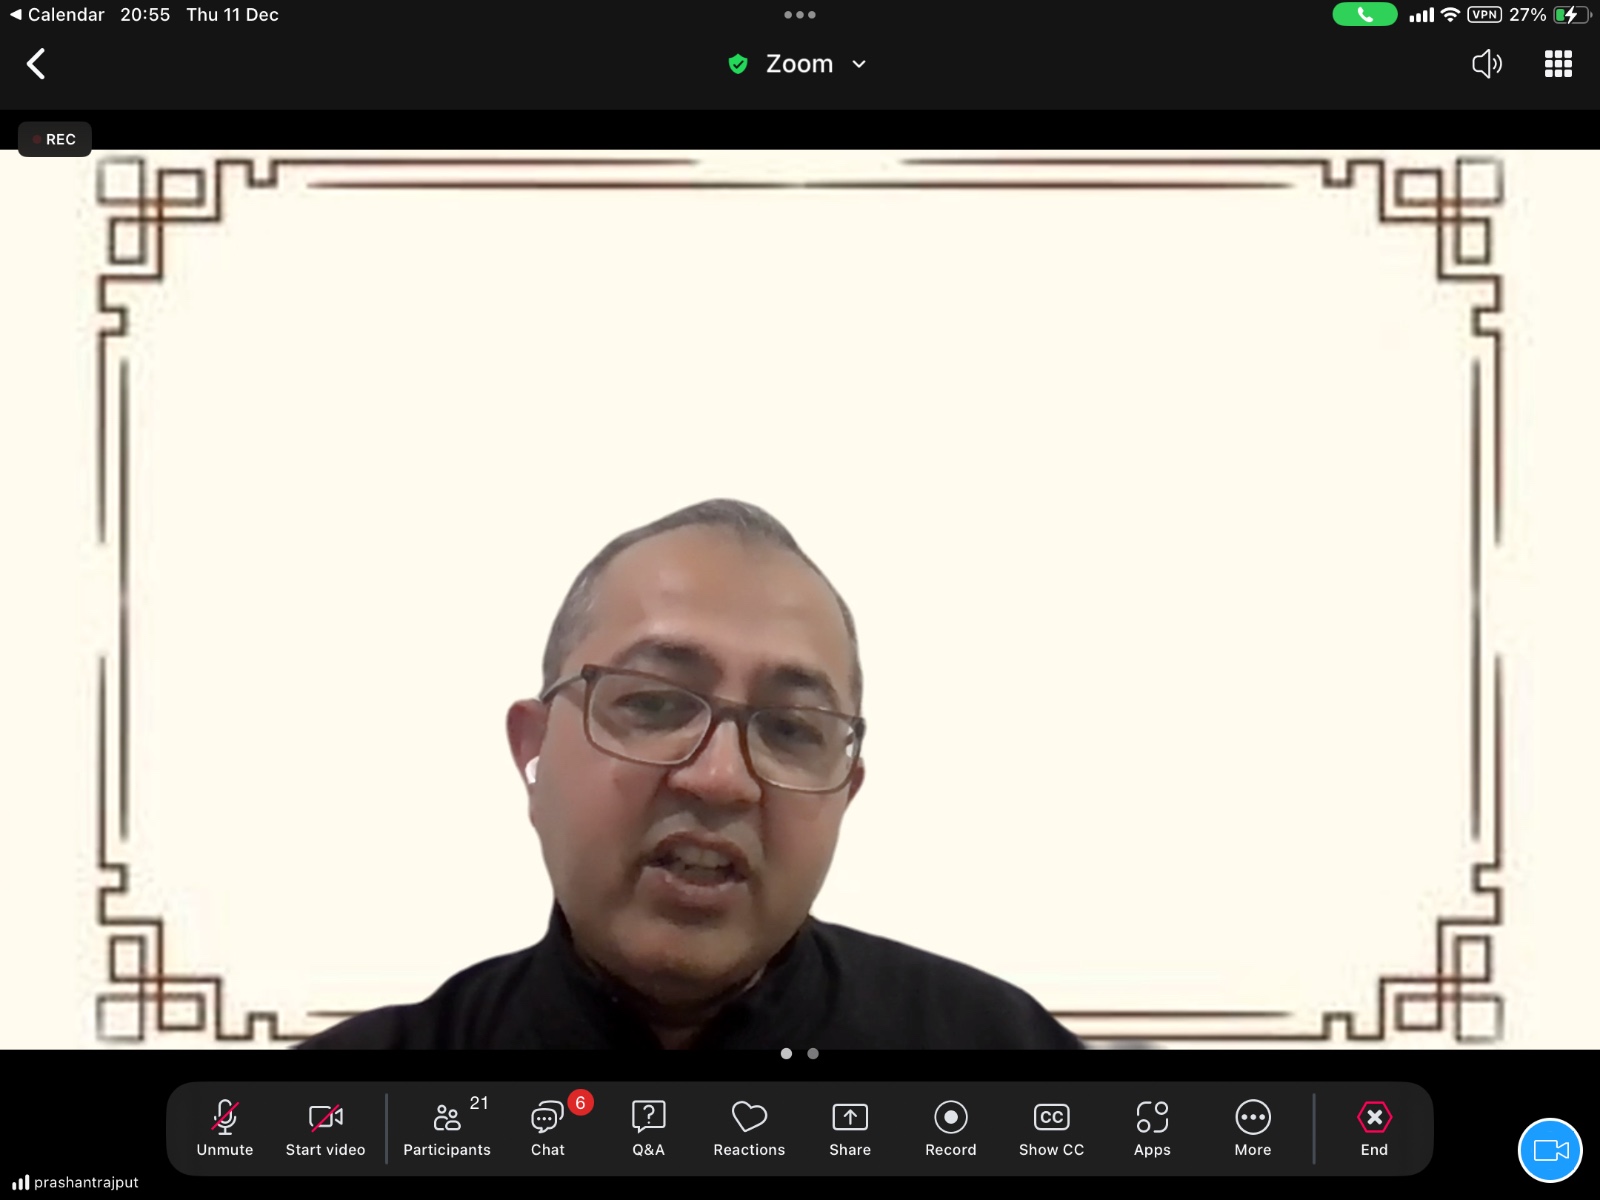Viewport: 1600px width, 1200px height.
Task: Start video from the meeting toolbar
Action: [x=325, y=1127]
